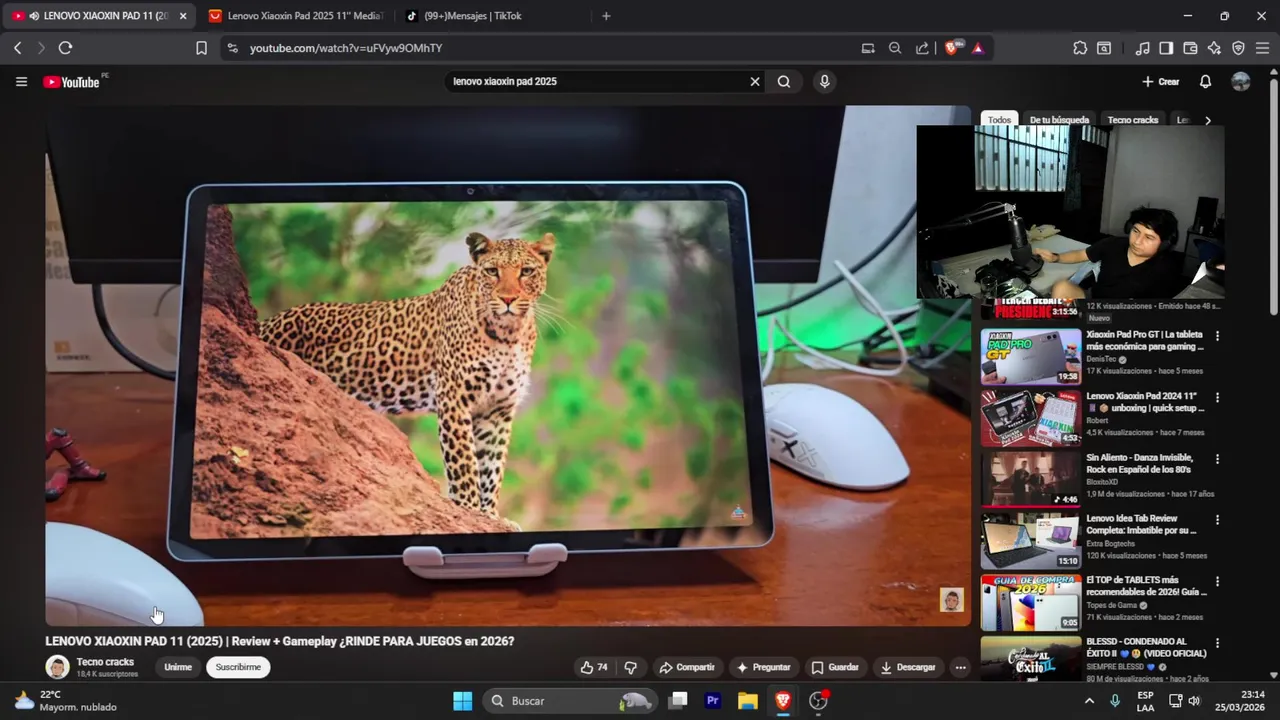
Task: Click the Brave Shields lion icon
Action: pyautogui.click(x=951, y=48)
